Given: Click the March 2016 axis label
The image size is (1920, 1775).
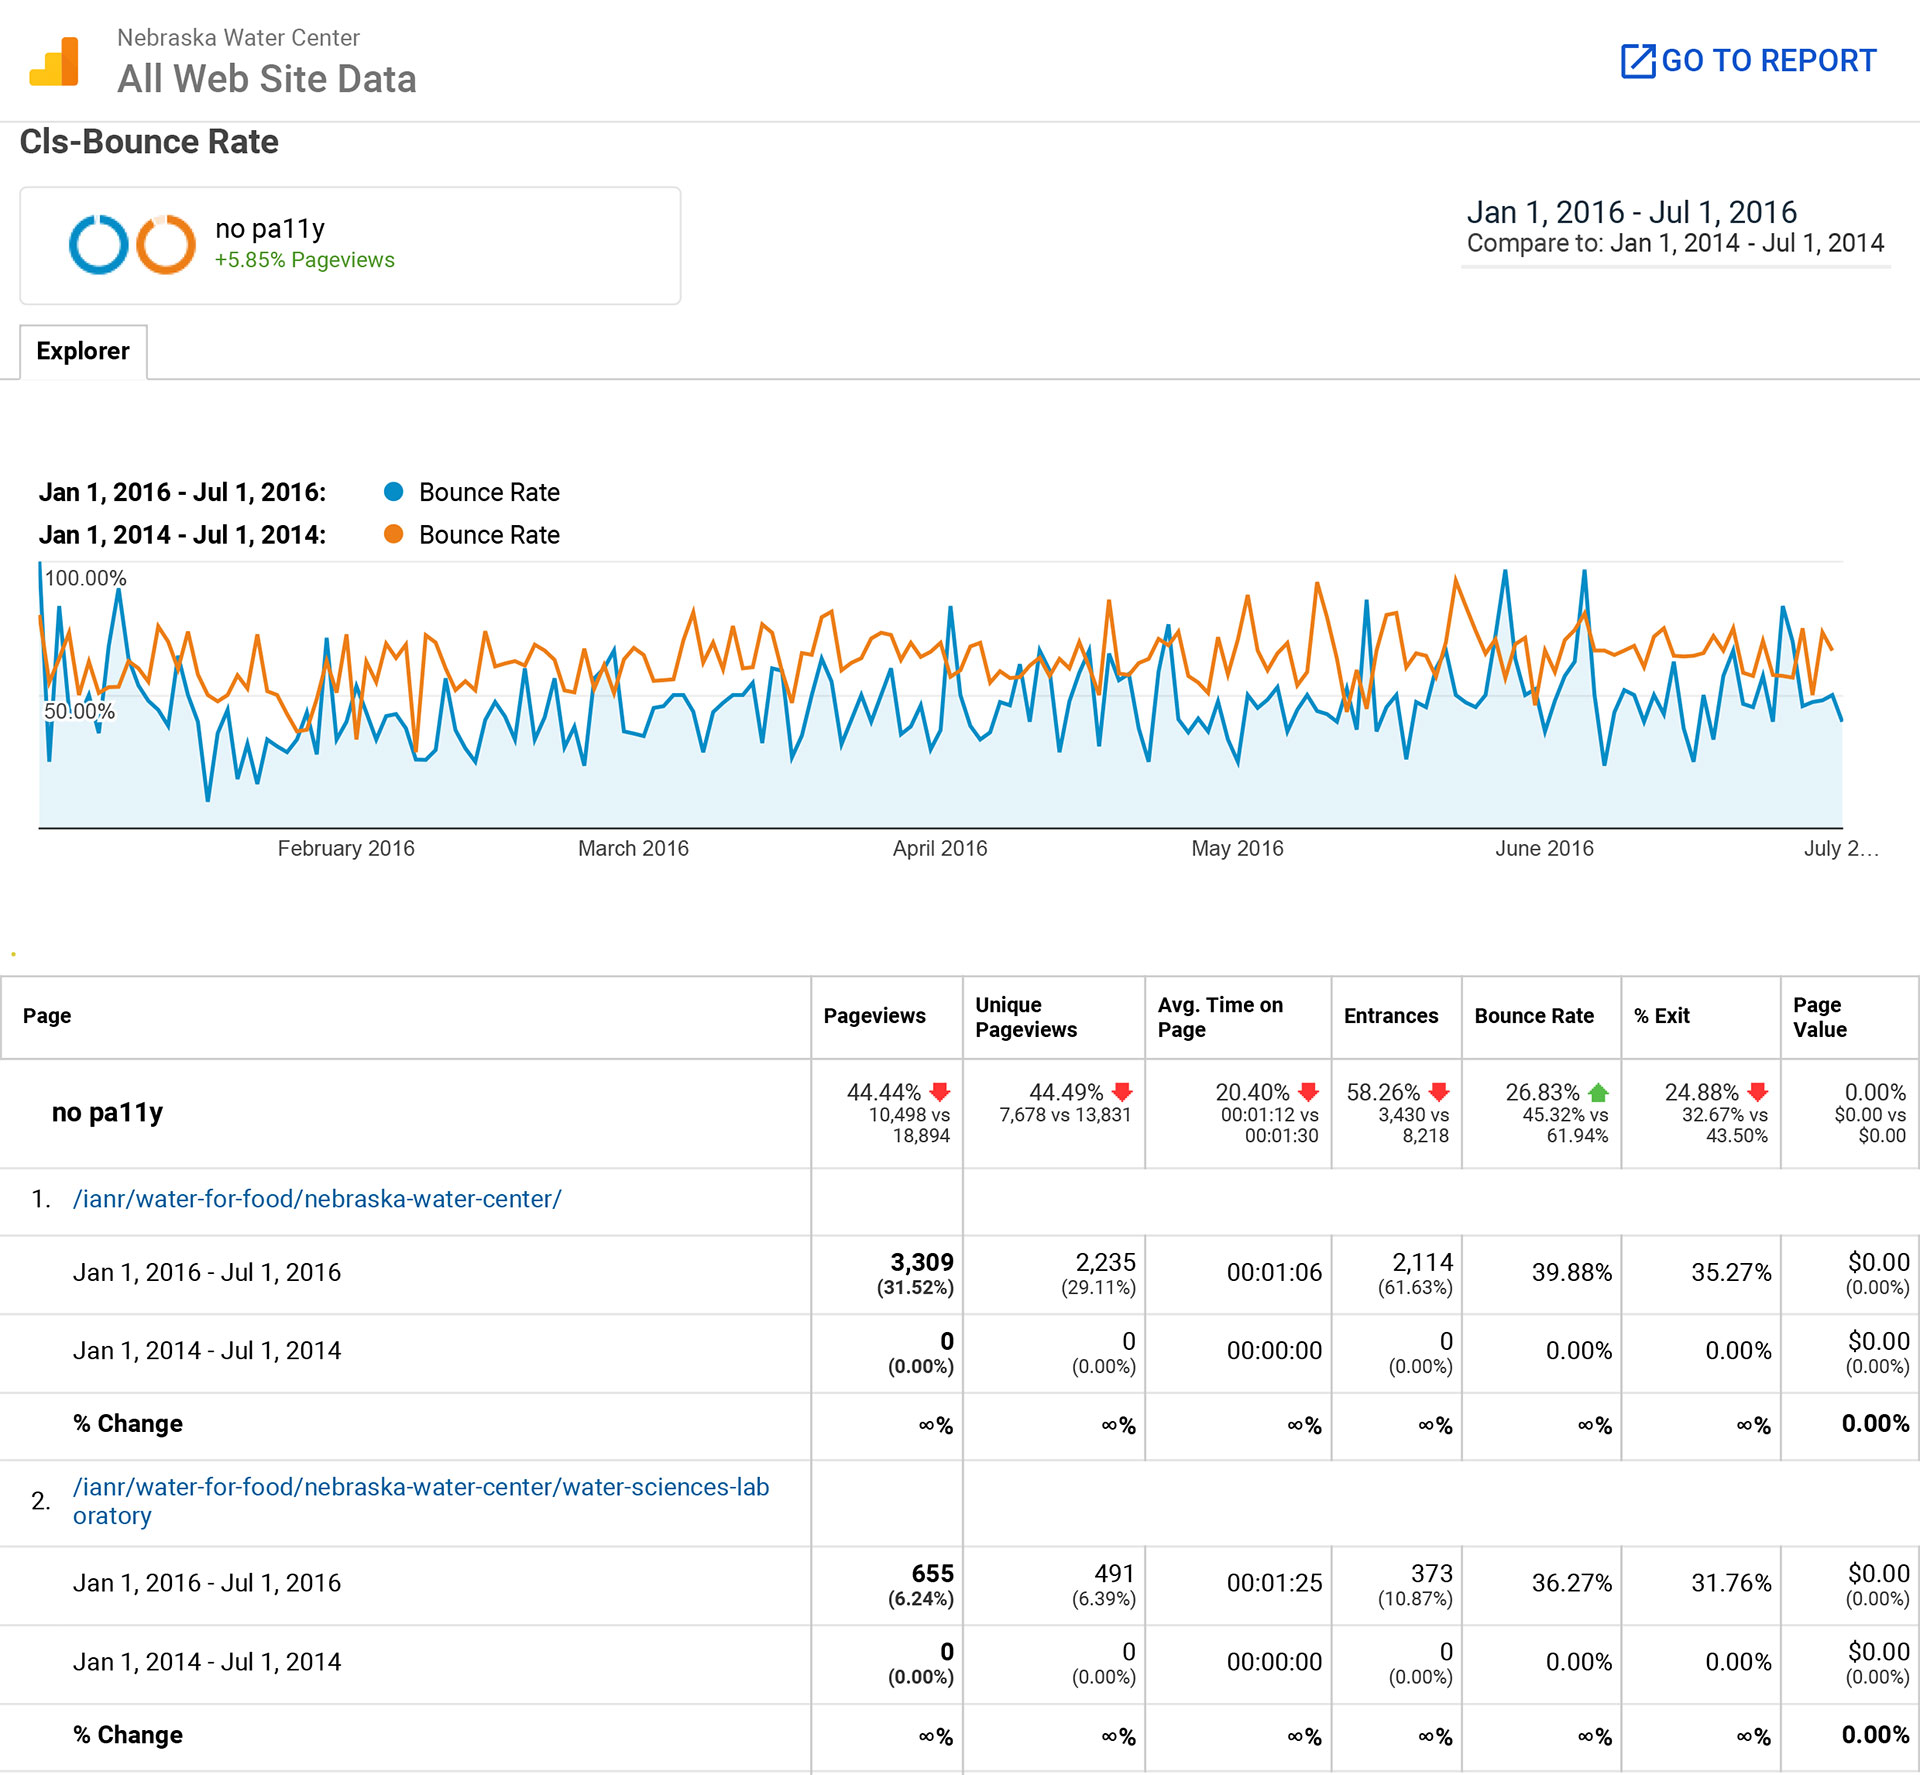Looking at the screenshot, I should [x=633, y=849].
